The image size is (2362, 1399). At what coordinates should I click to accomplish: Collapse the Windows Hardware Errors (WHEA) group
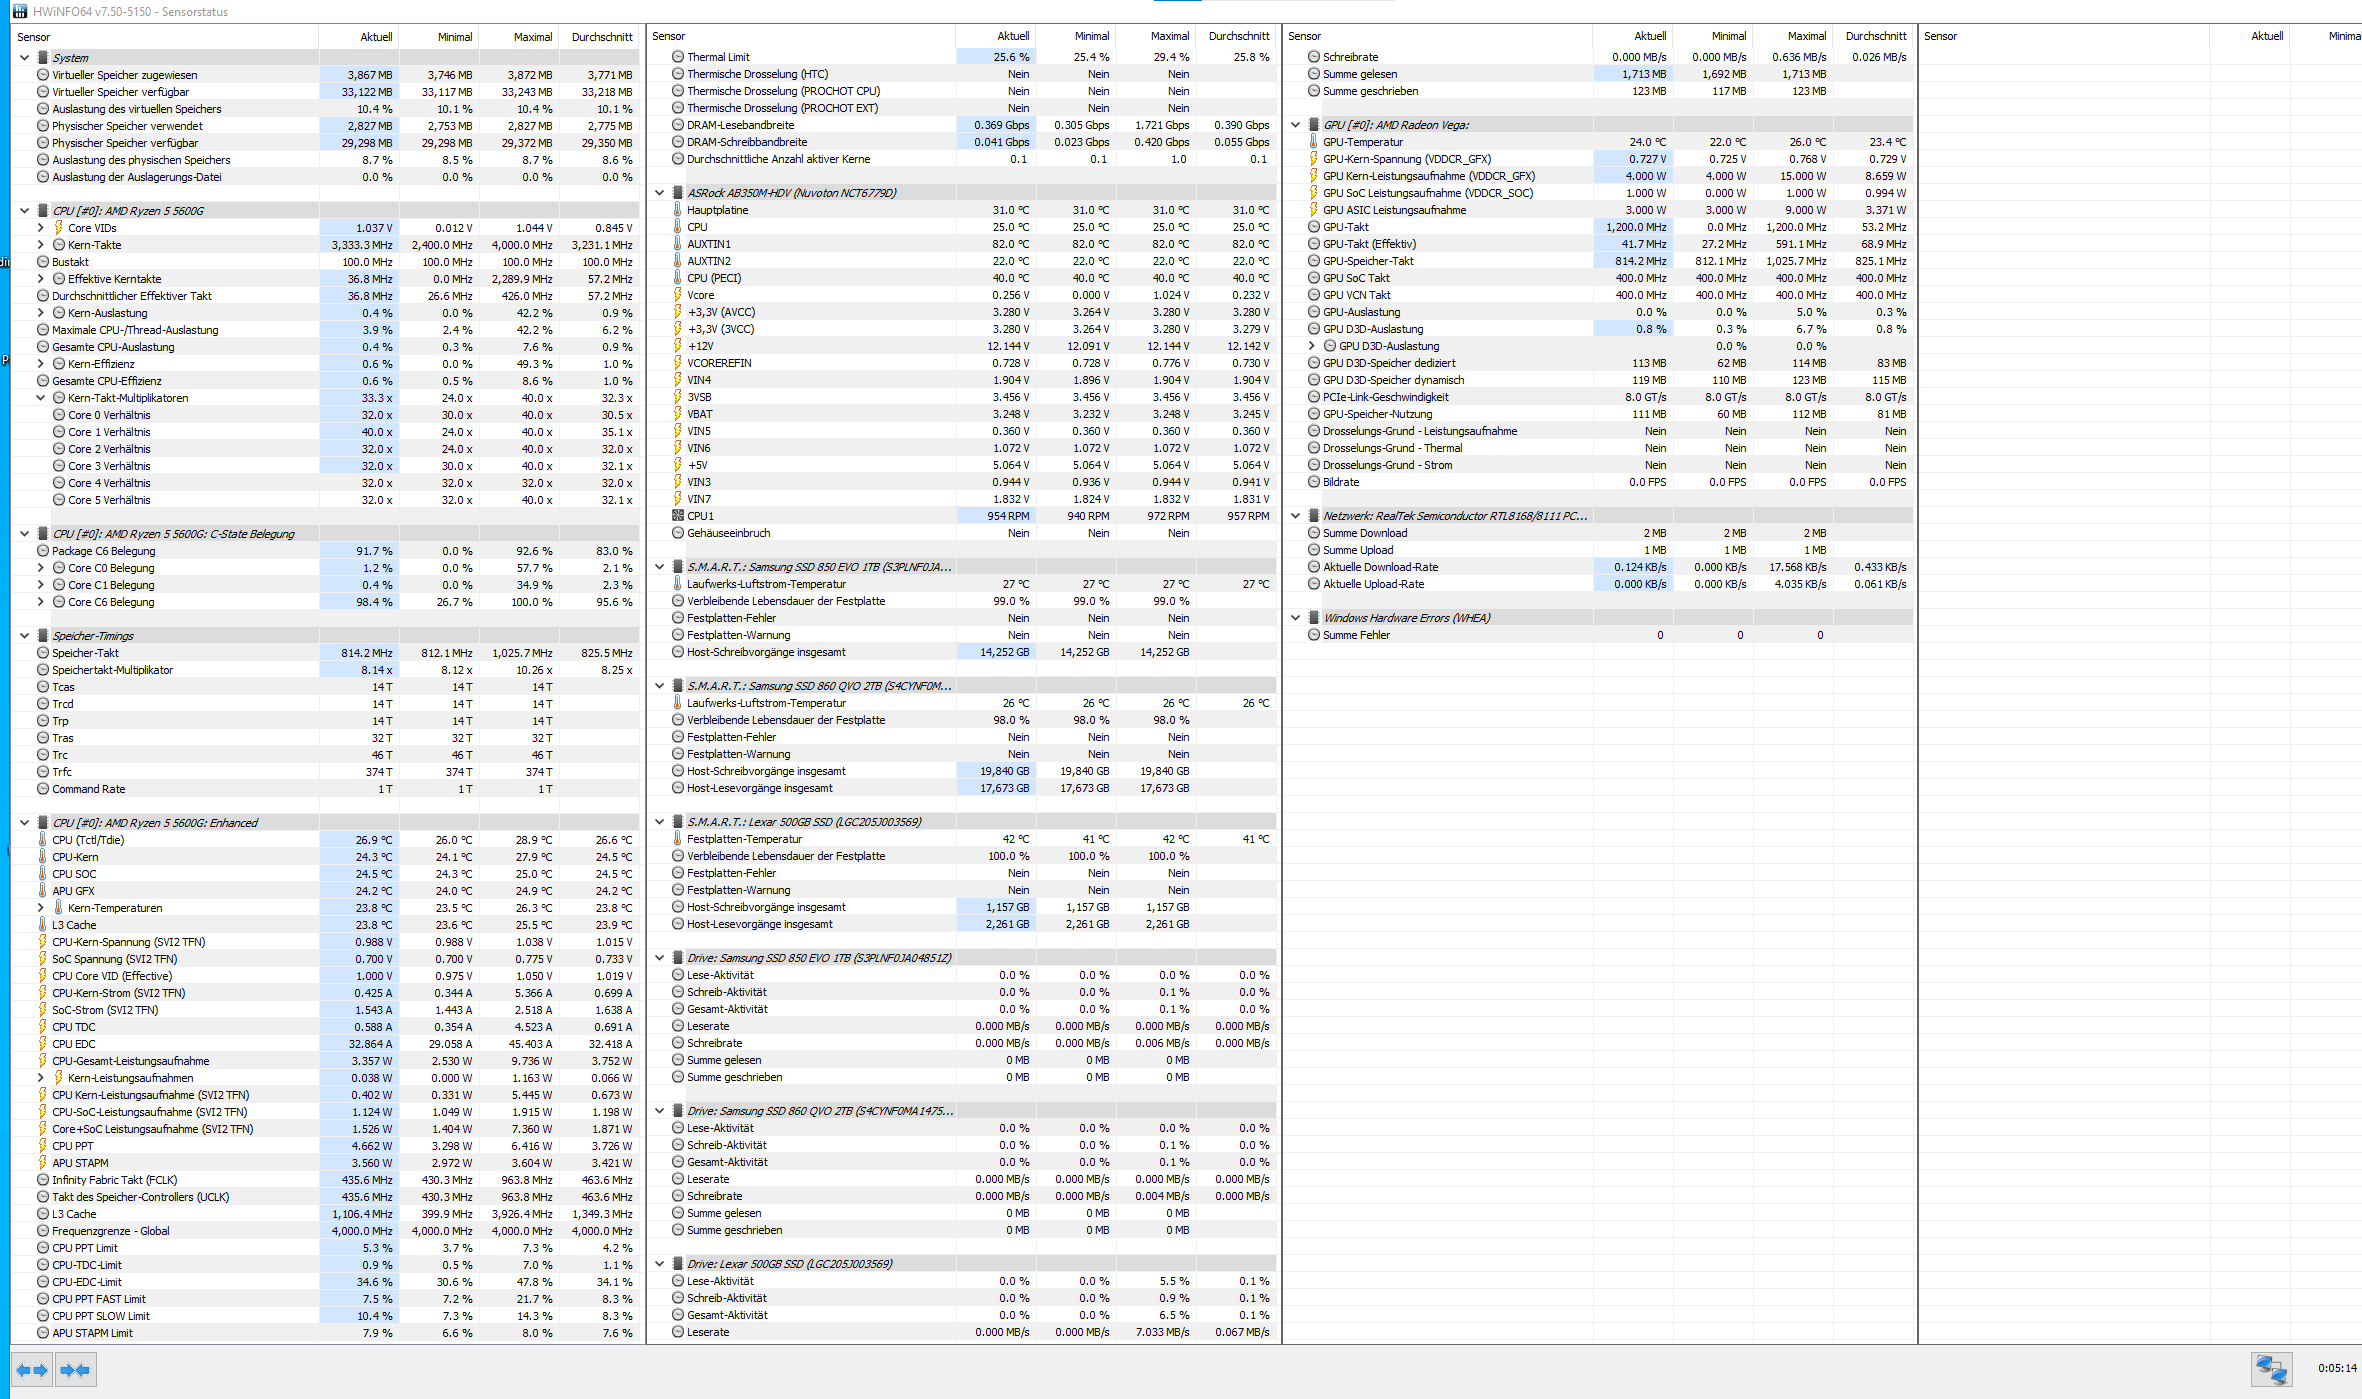pos(1294,617)
